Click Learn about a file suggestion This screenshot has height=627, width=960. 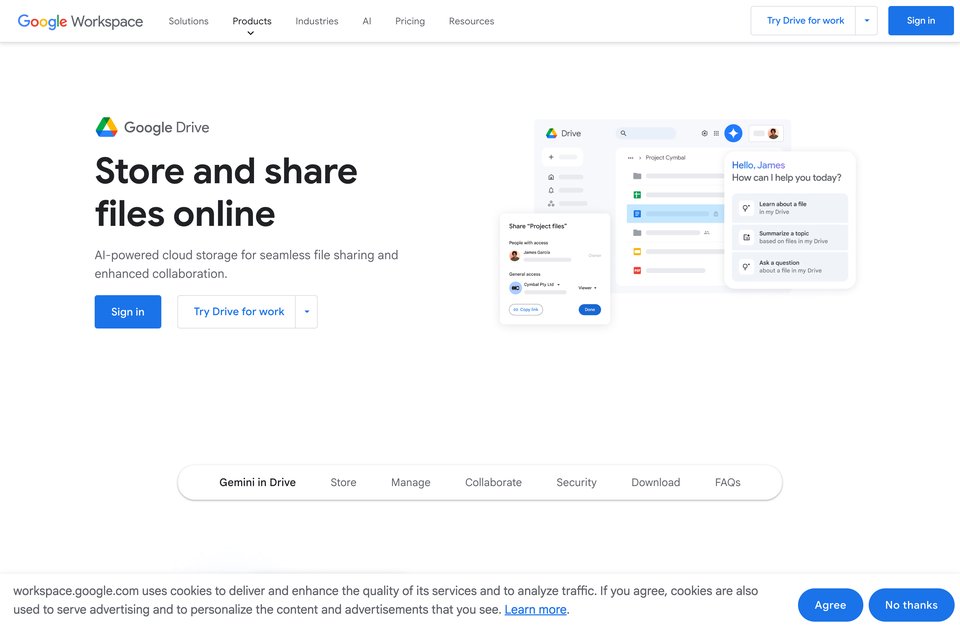coord(790,208)
